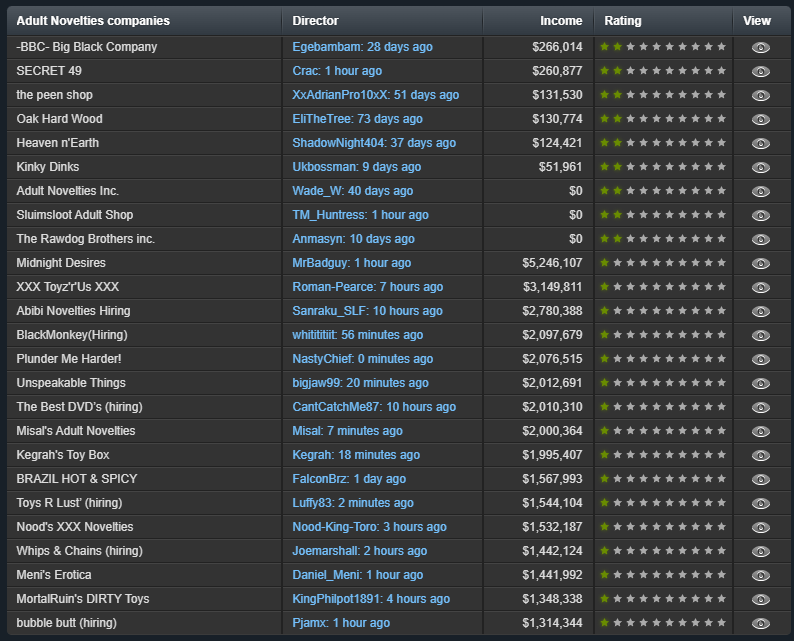The width and height of the screenshot is (794, 641).
Task: View Oak Hard Wood company via eye icon
Action: coord(760,119)
